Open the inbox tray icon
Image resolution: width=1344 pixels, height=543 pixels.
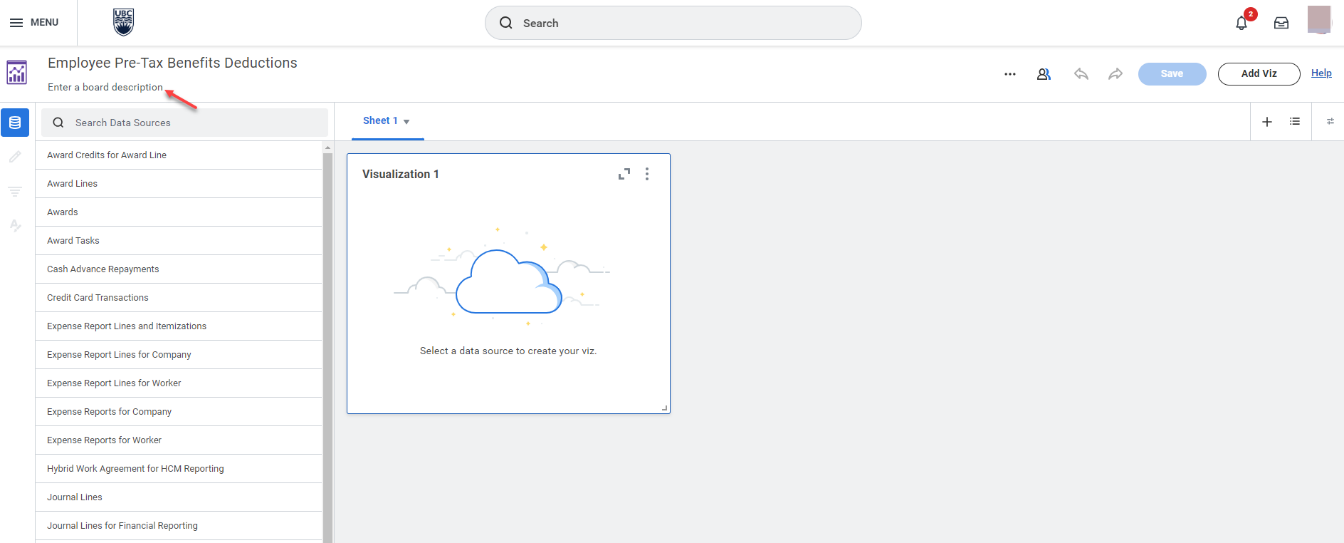pyautogui.click(x=1281, y=23)
